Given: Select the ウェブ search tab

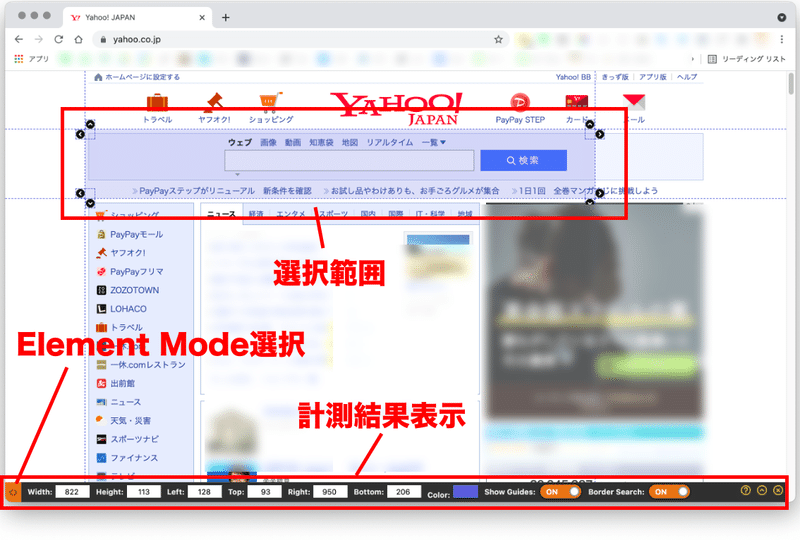Looking at the screenshot, I should [240, 142].
